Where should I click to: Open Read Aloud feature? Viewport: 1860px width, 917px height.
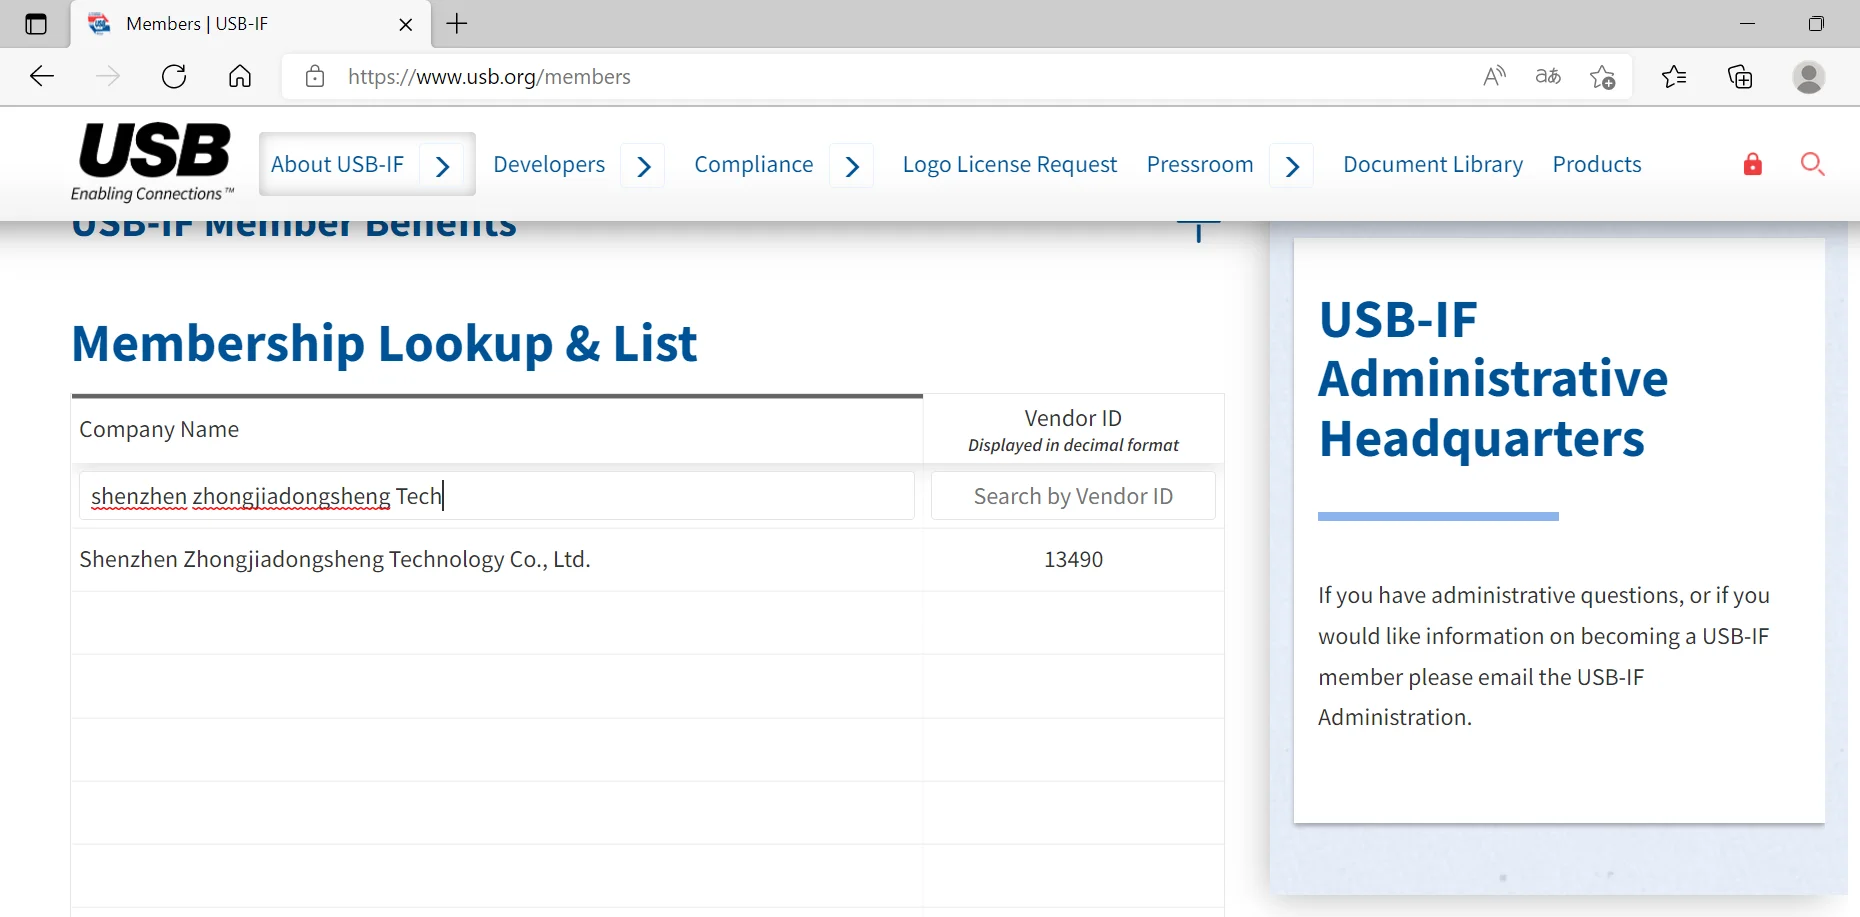(1494, 76)
